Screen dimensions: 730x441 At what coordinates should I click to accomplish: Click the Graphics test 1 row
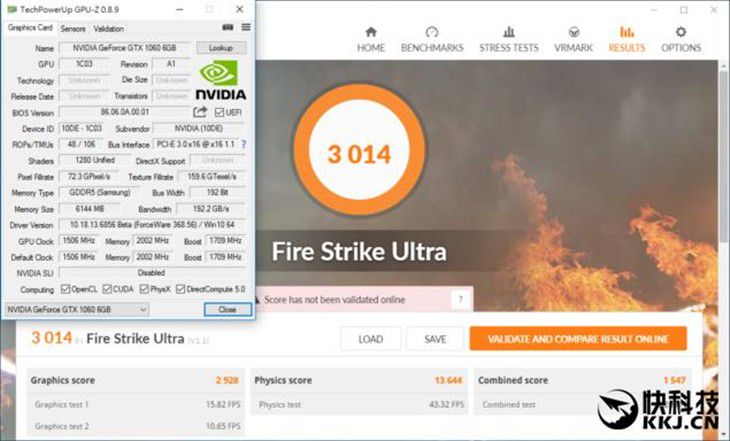click(137, 404)
